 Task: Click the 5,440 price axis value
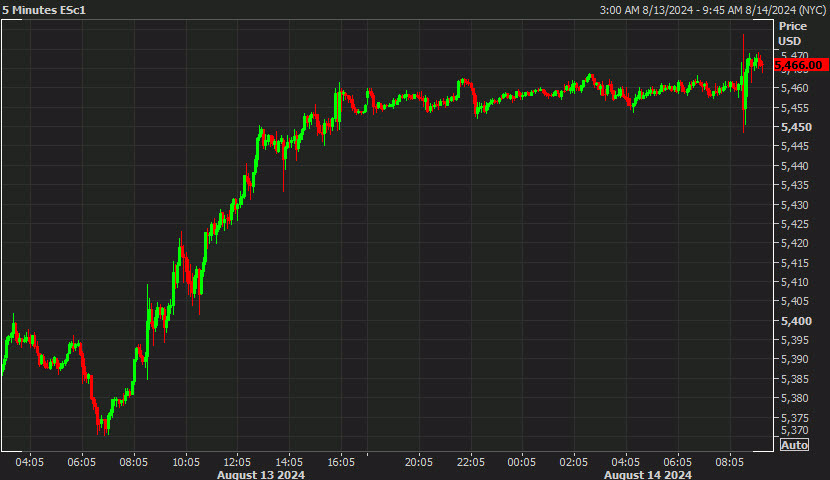tap(795, 166)
